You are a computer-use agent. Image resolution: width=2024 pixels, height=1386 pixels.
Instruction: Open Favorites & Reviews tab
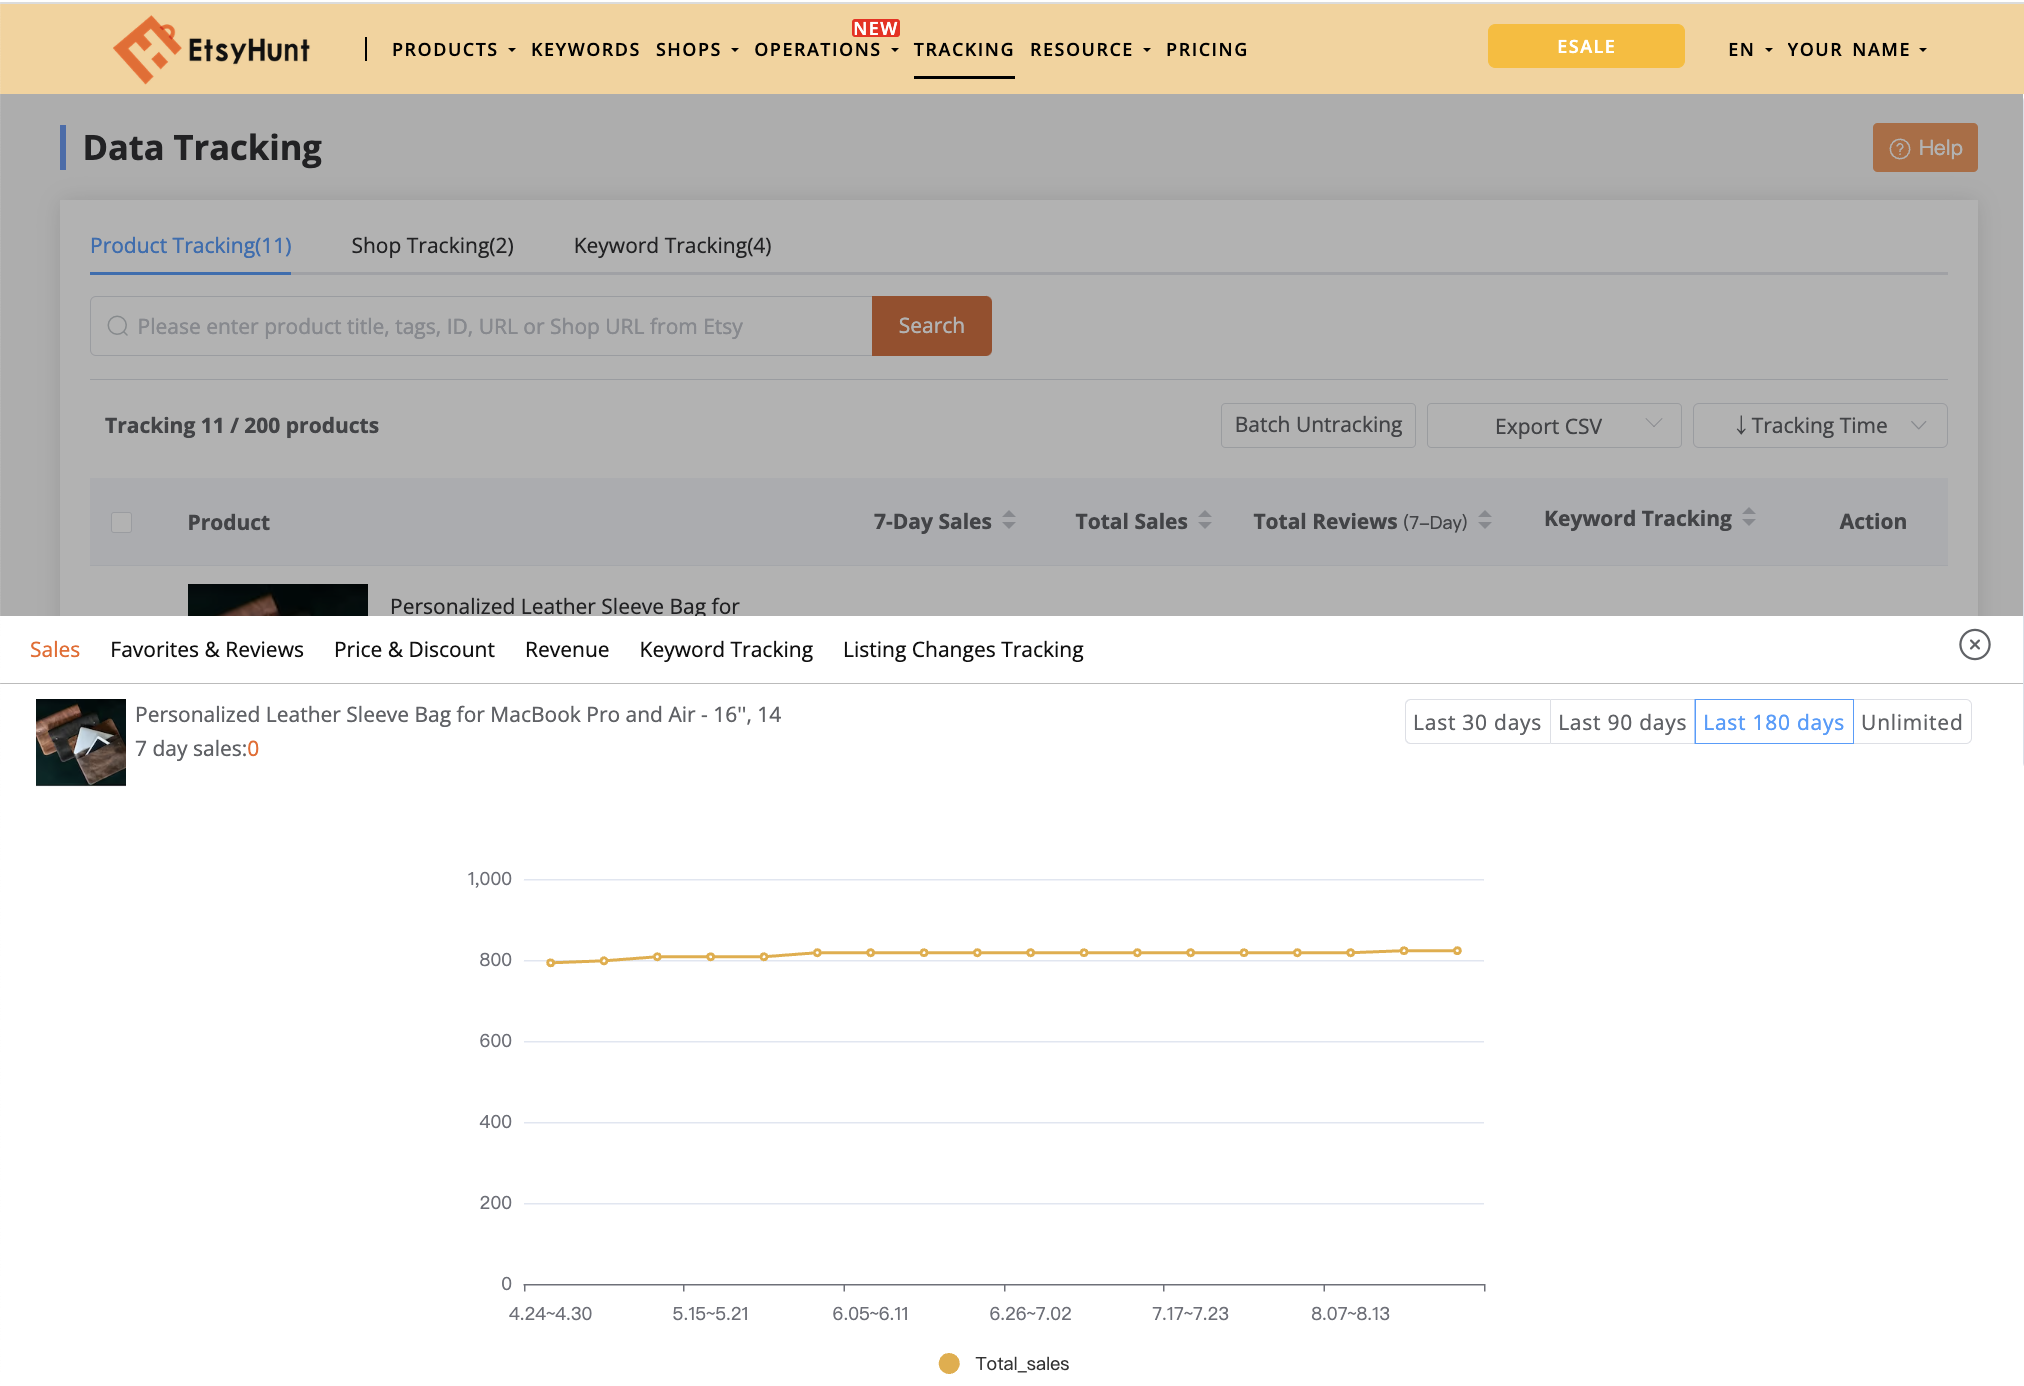[207, 649]
